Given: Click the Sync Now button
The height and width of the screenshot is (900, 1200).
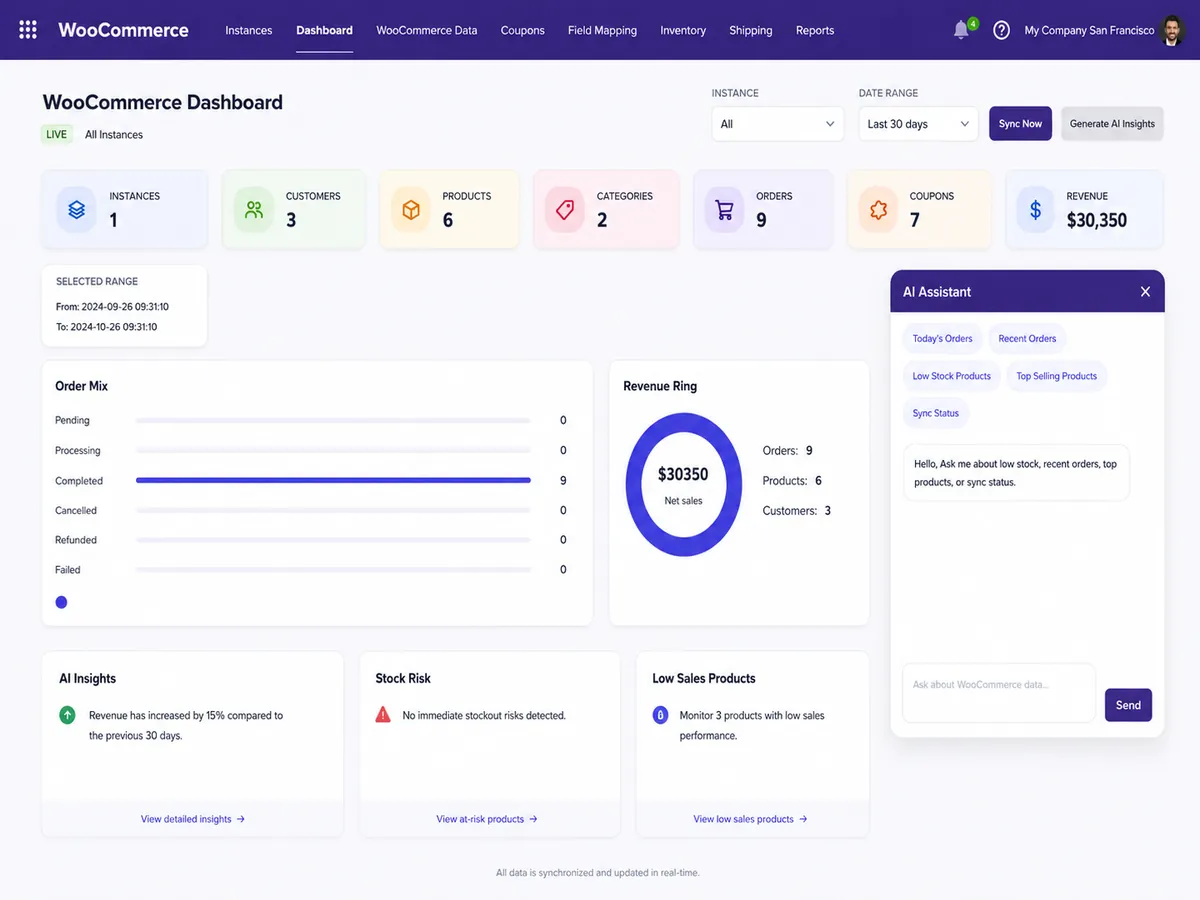Looking at the screenshot, I should coord(1020,124).
